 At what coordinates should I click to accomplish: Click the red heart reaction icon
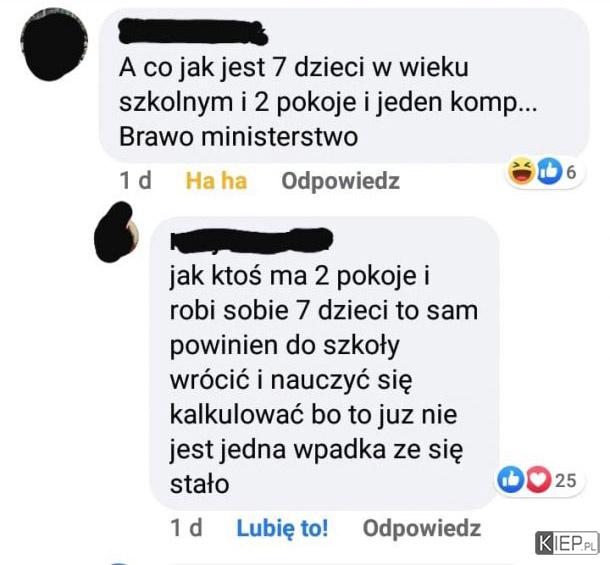pyautogui.click(x=539, y=479)
